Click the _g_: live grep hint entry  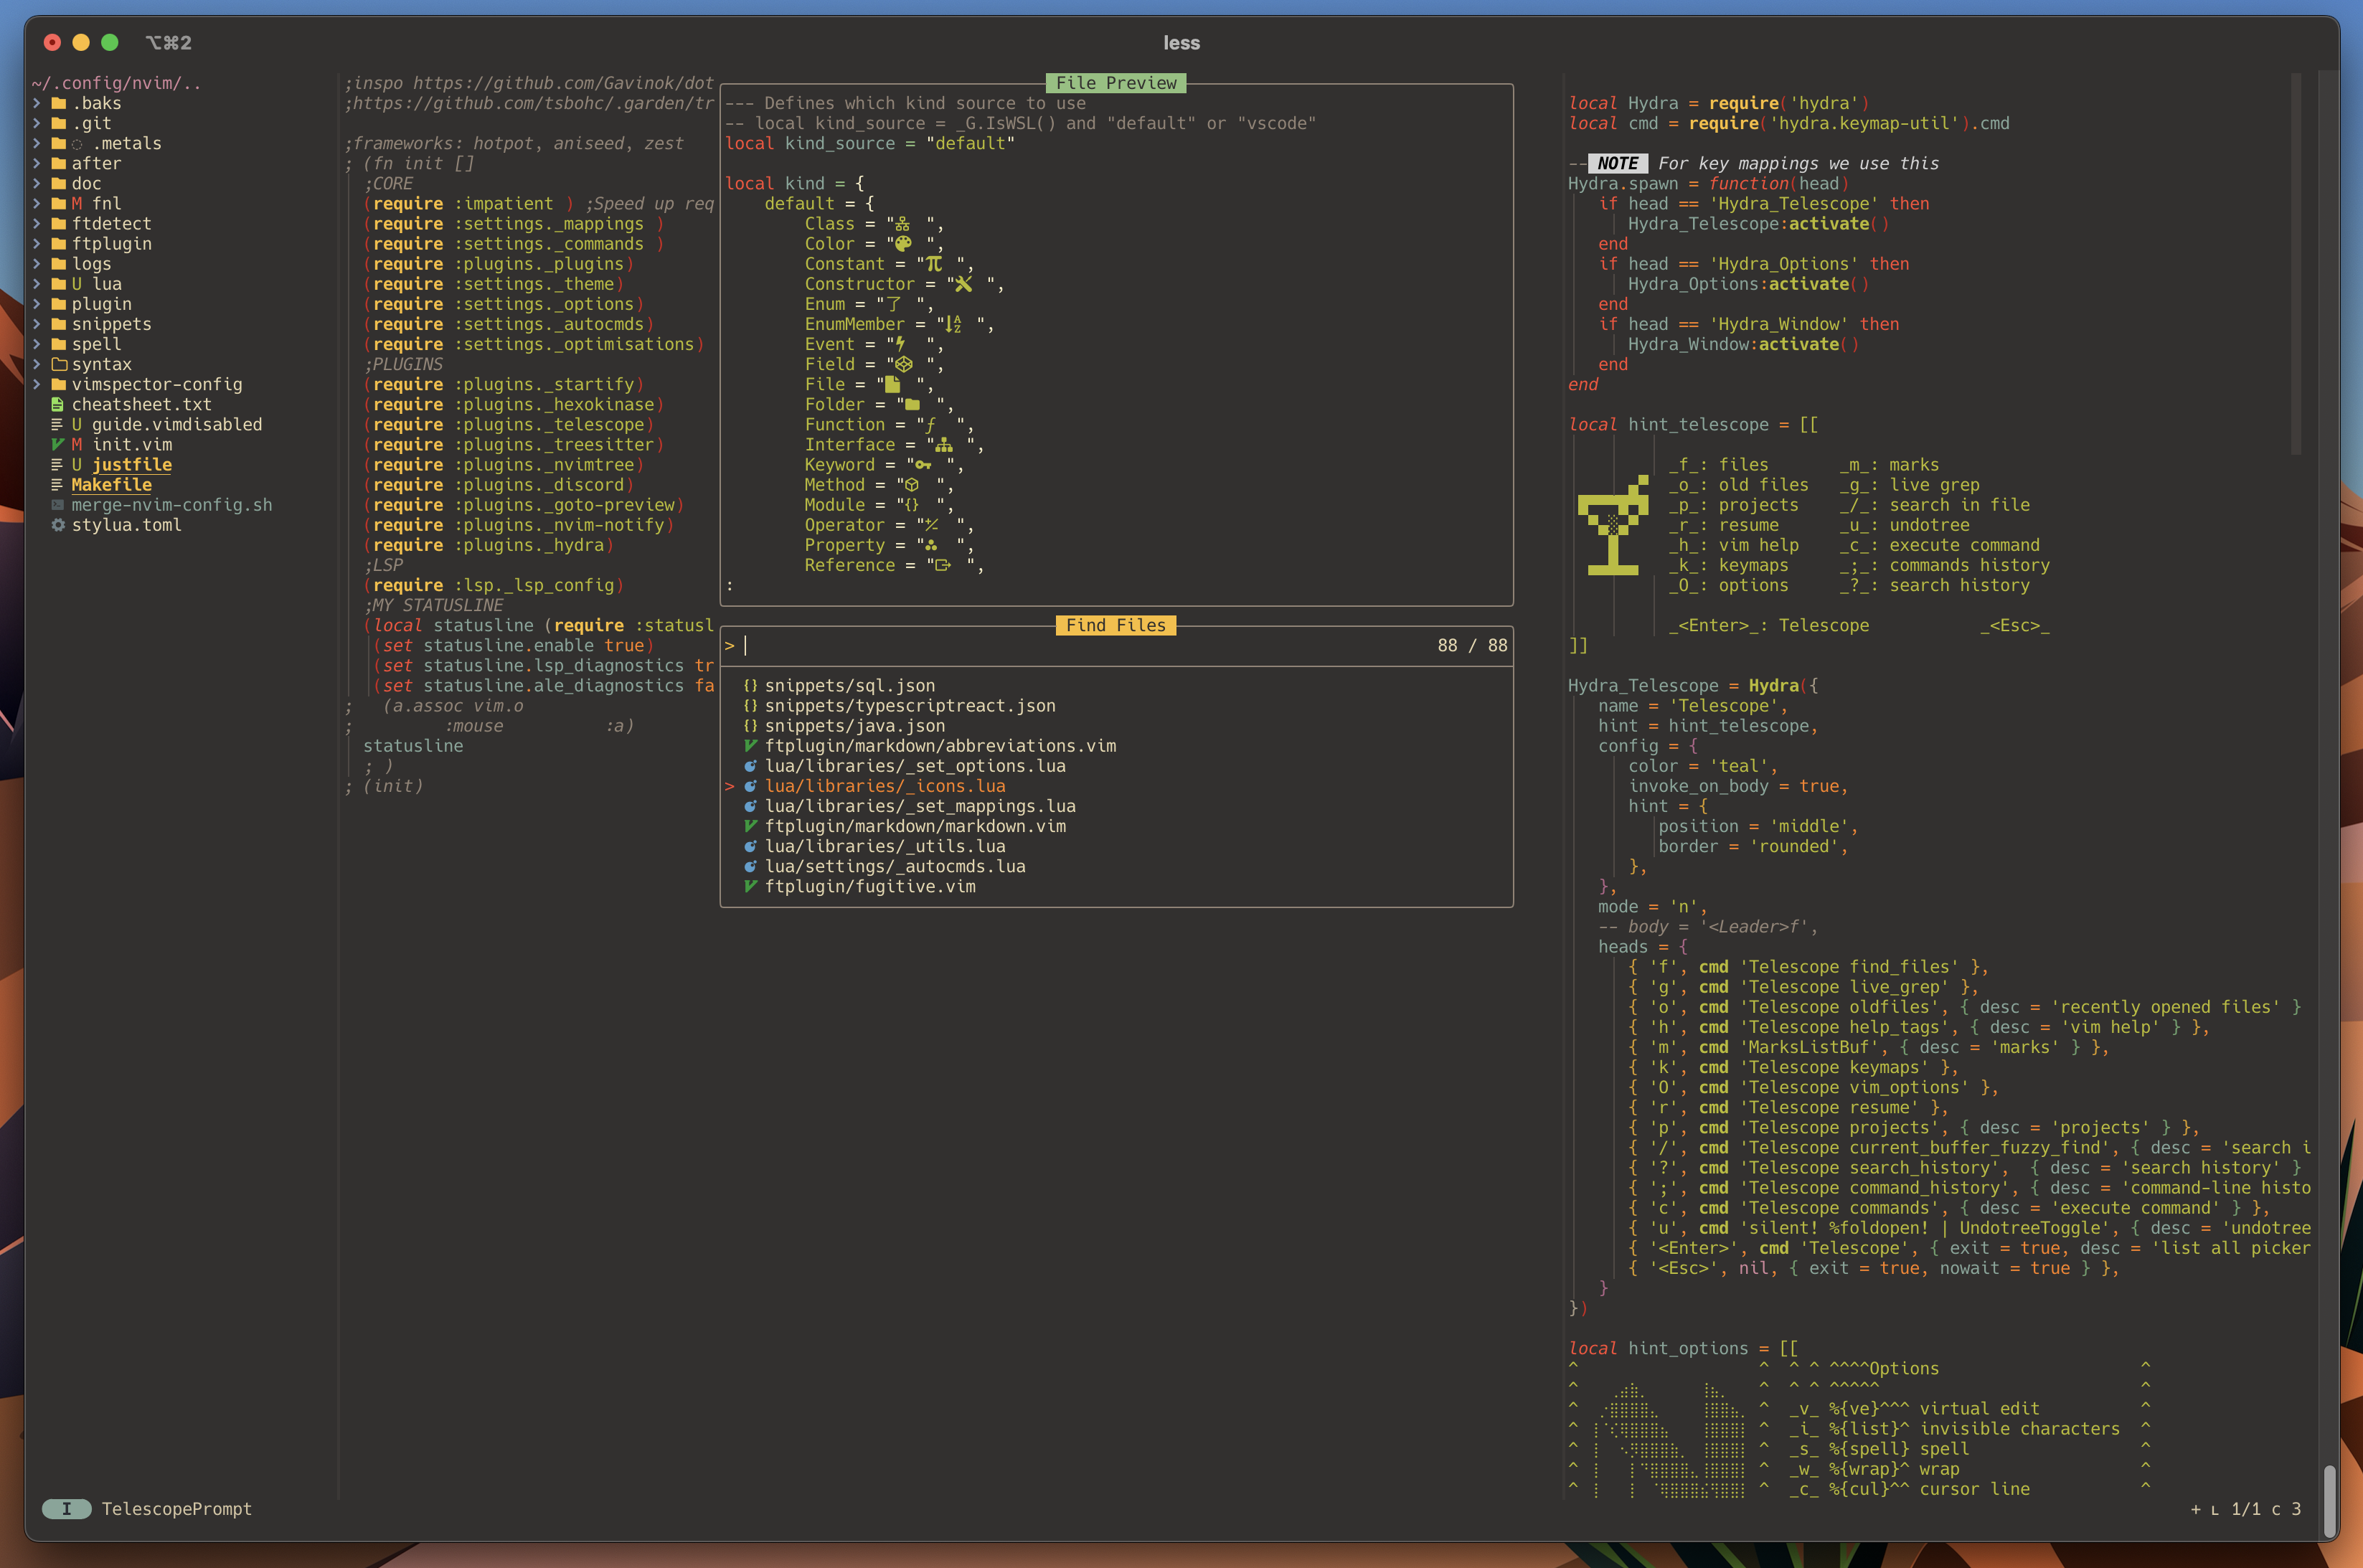coord(1909,485)
